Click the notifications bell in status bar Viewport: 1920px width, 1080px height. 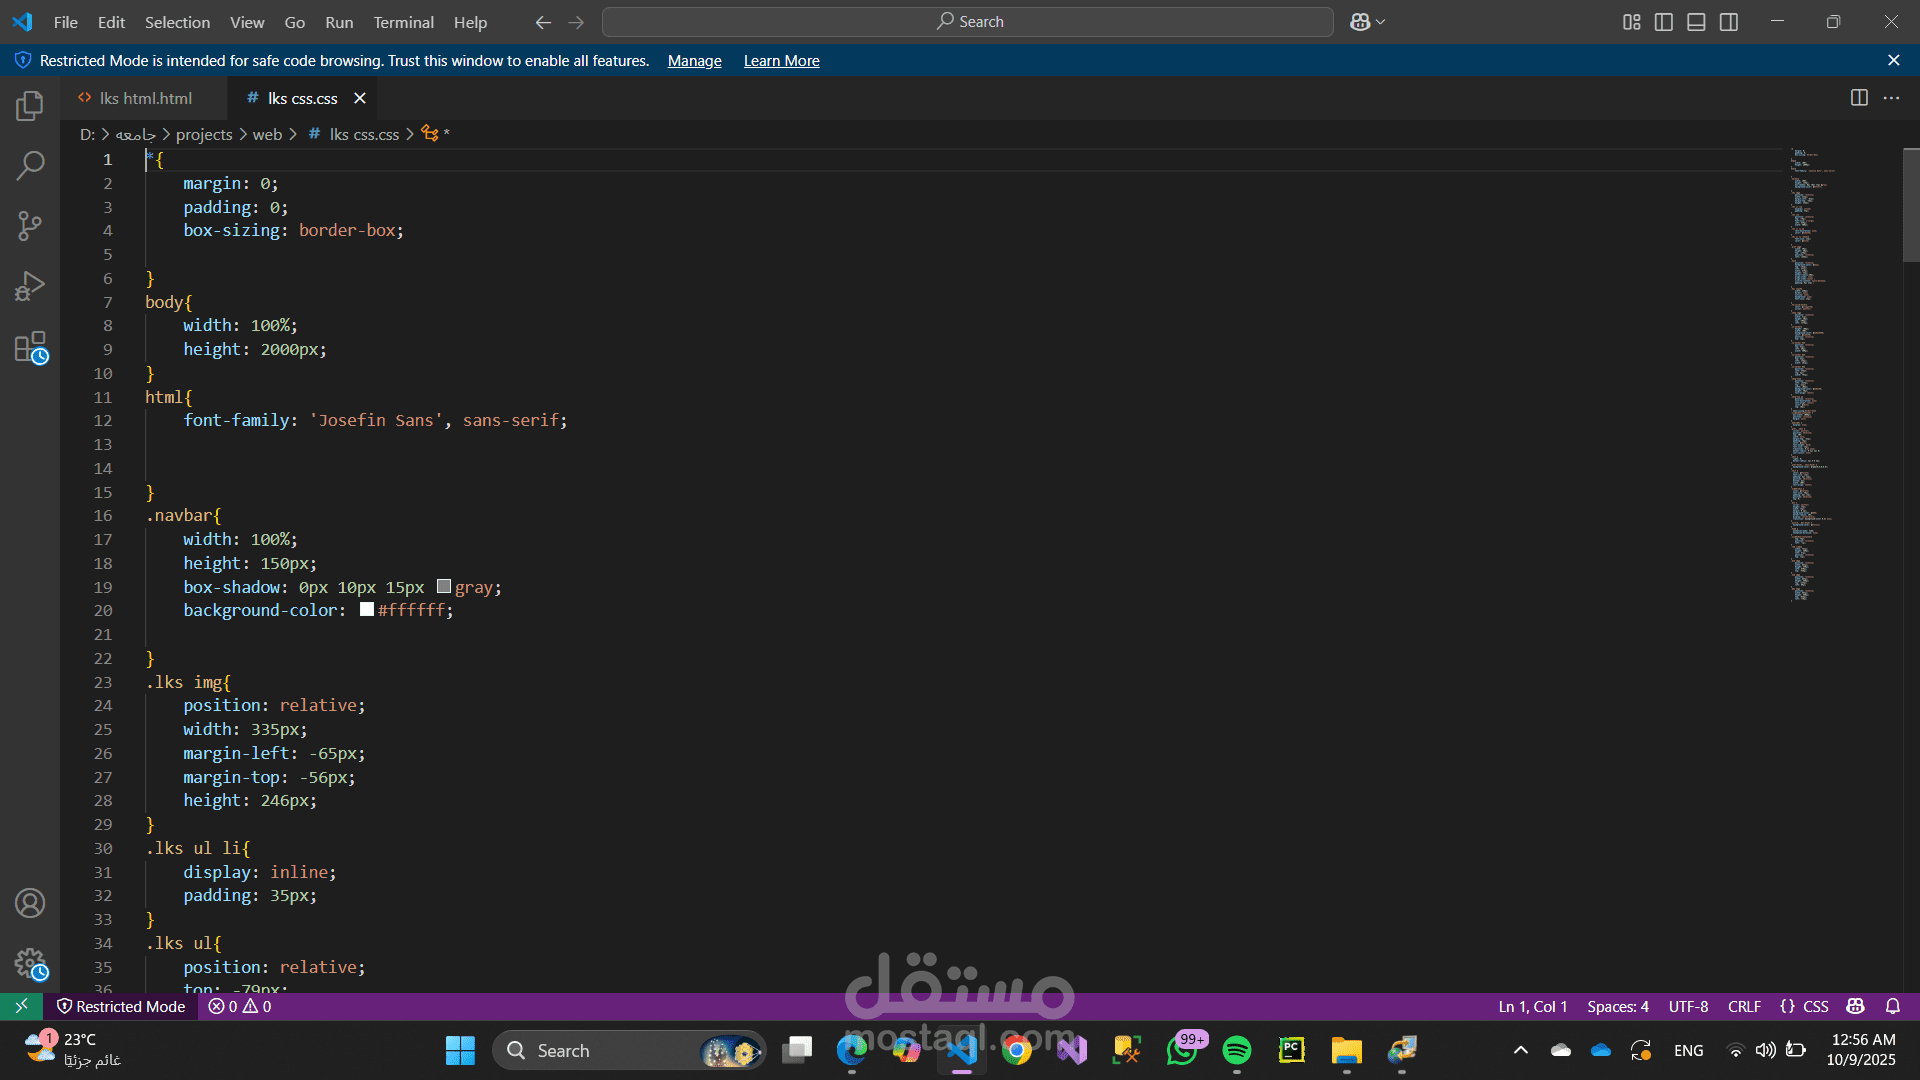pos(1892,1006)
